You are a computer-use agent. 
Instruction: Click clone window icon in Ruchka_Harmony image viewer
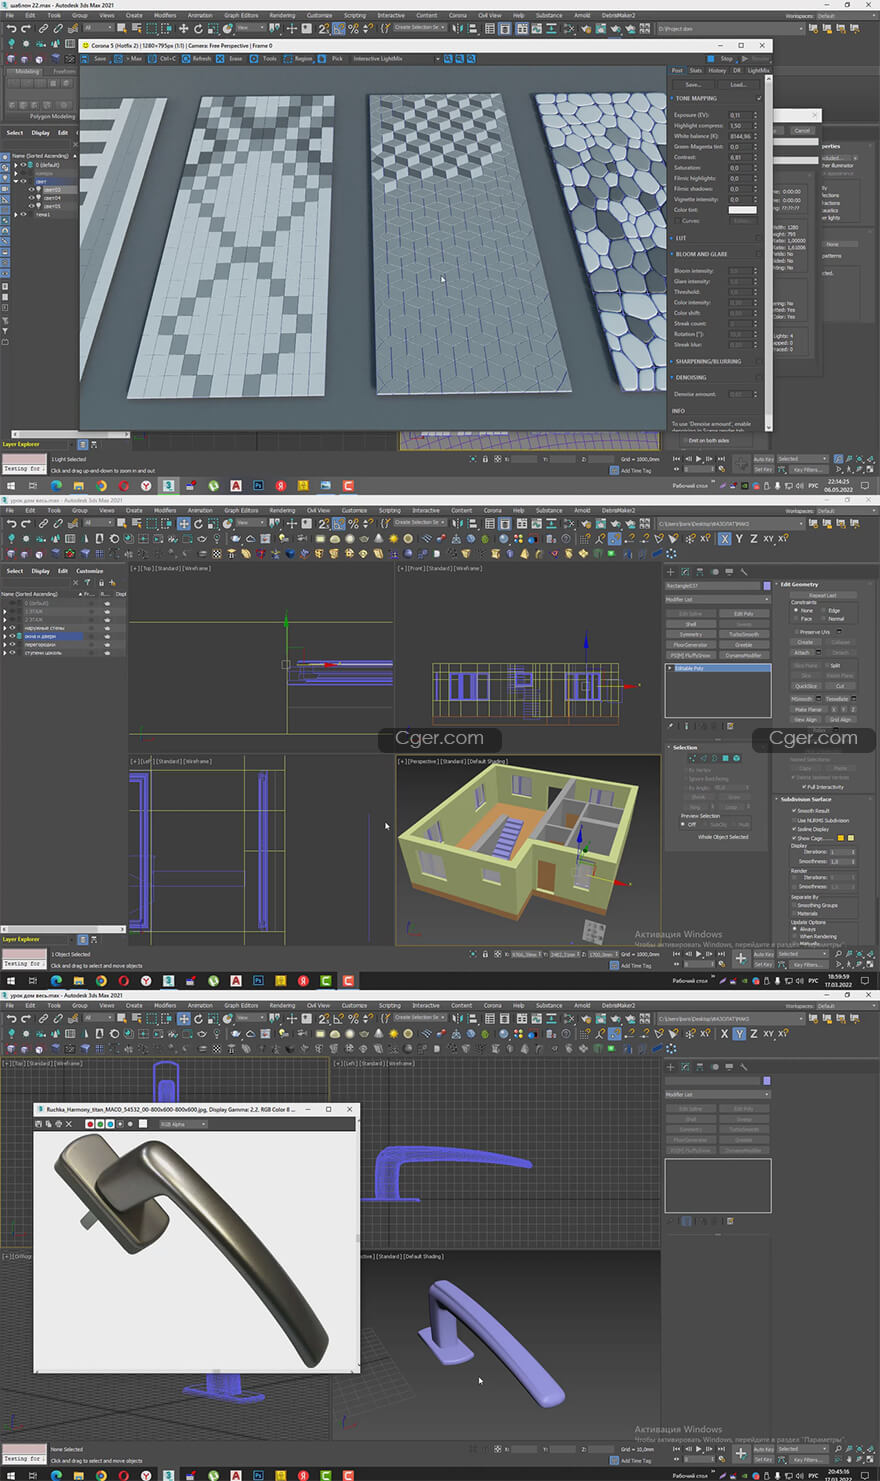tap(48, 1124)
